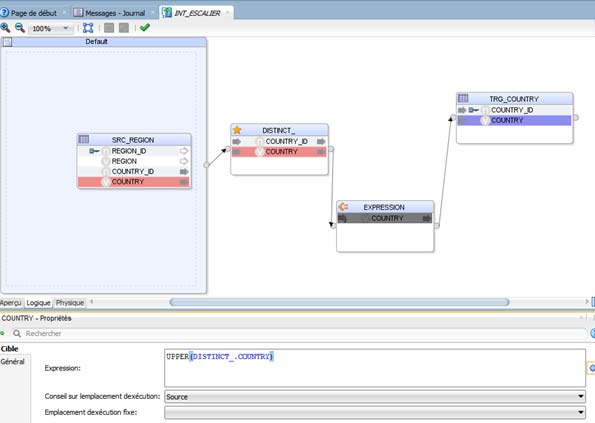
Task: Select the SRC_REGION table header
Action: coord(134,140)
